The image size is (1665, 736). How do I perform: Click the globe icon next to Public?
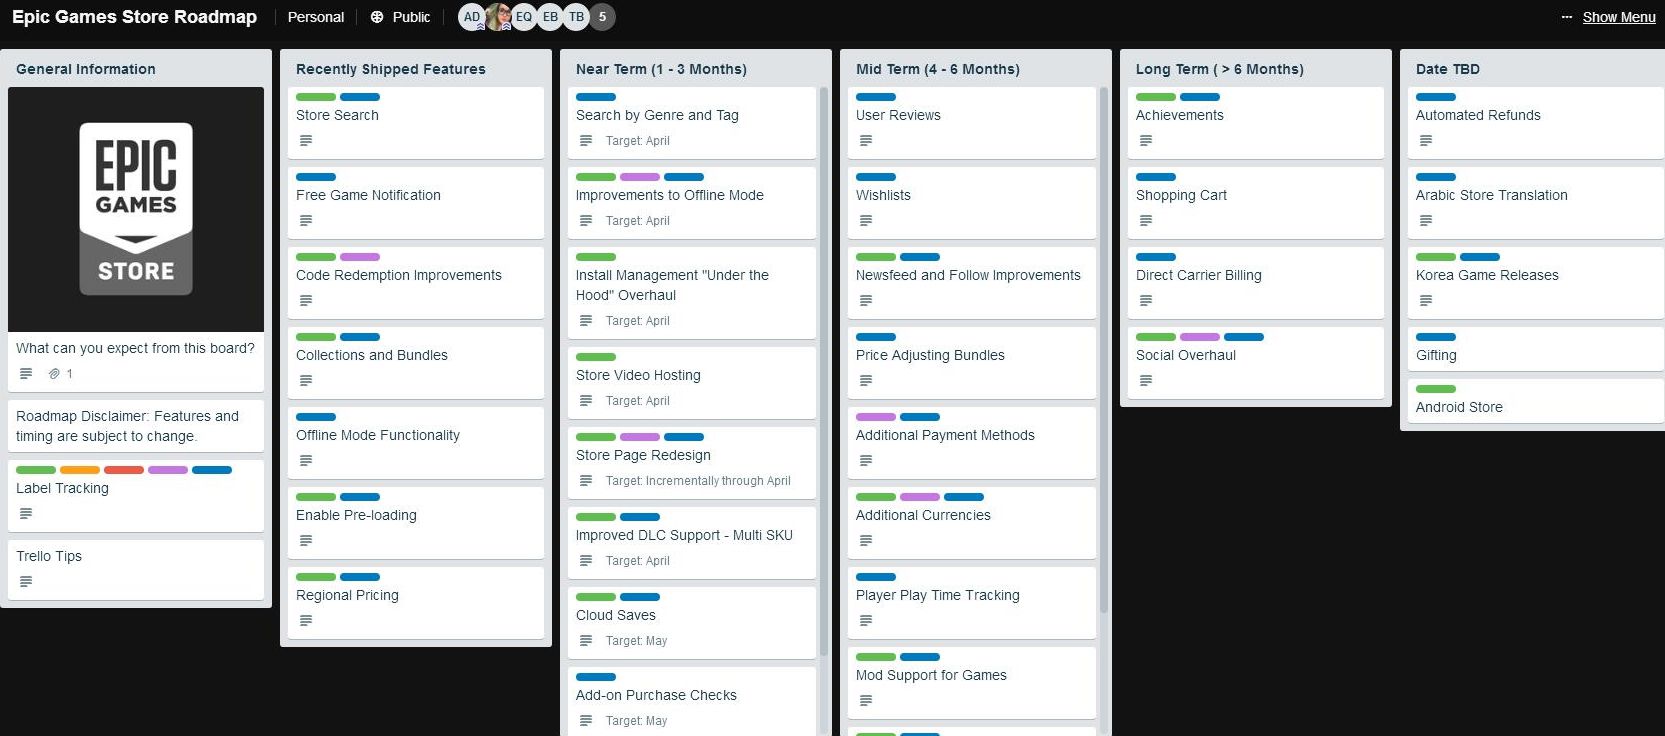click(377, 17)
